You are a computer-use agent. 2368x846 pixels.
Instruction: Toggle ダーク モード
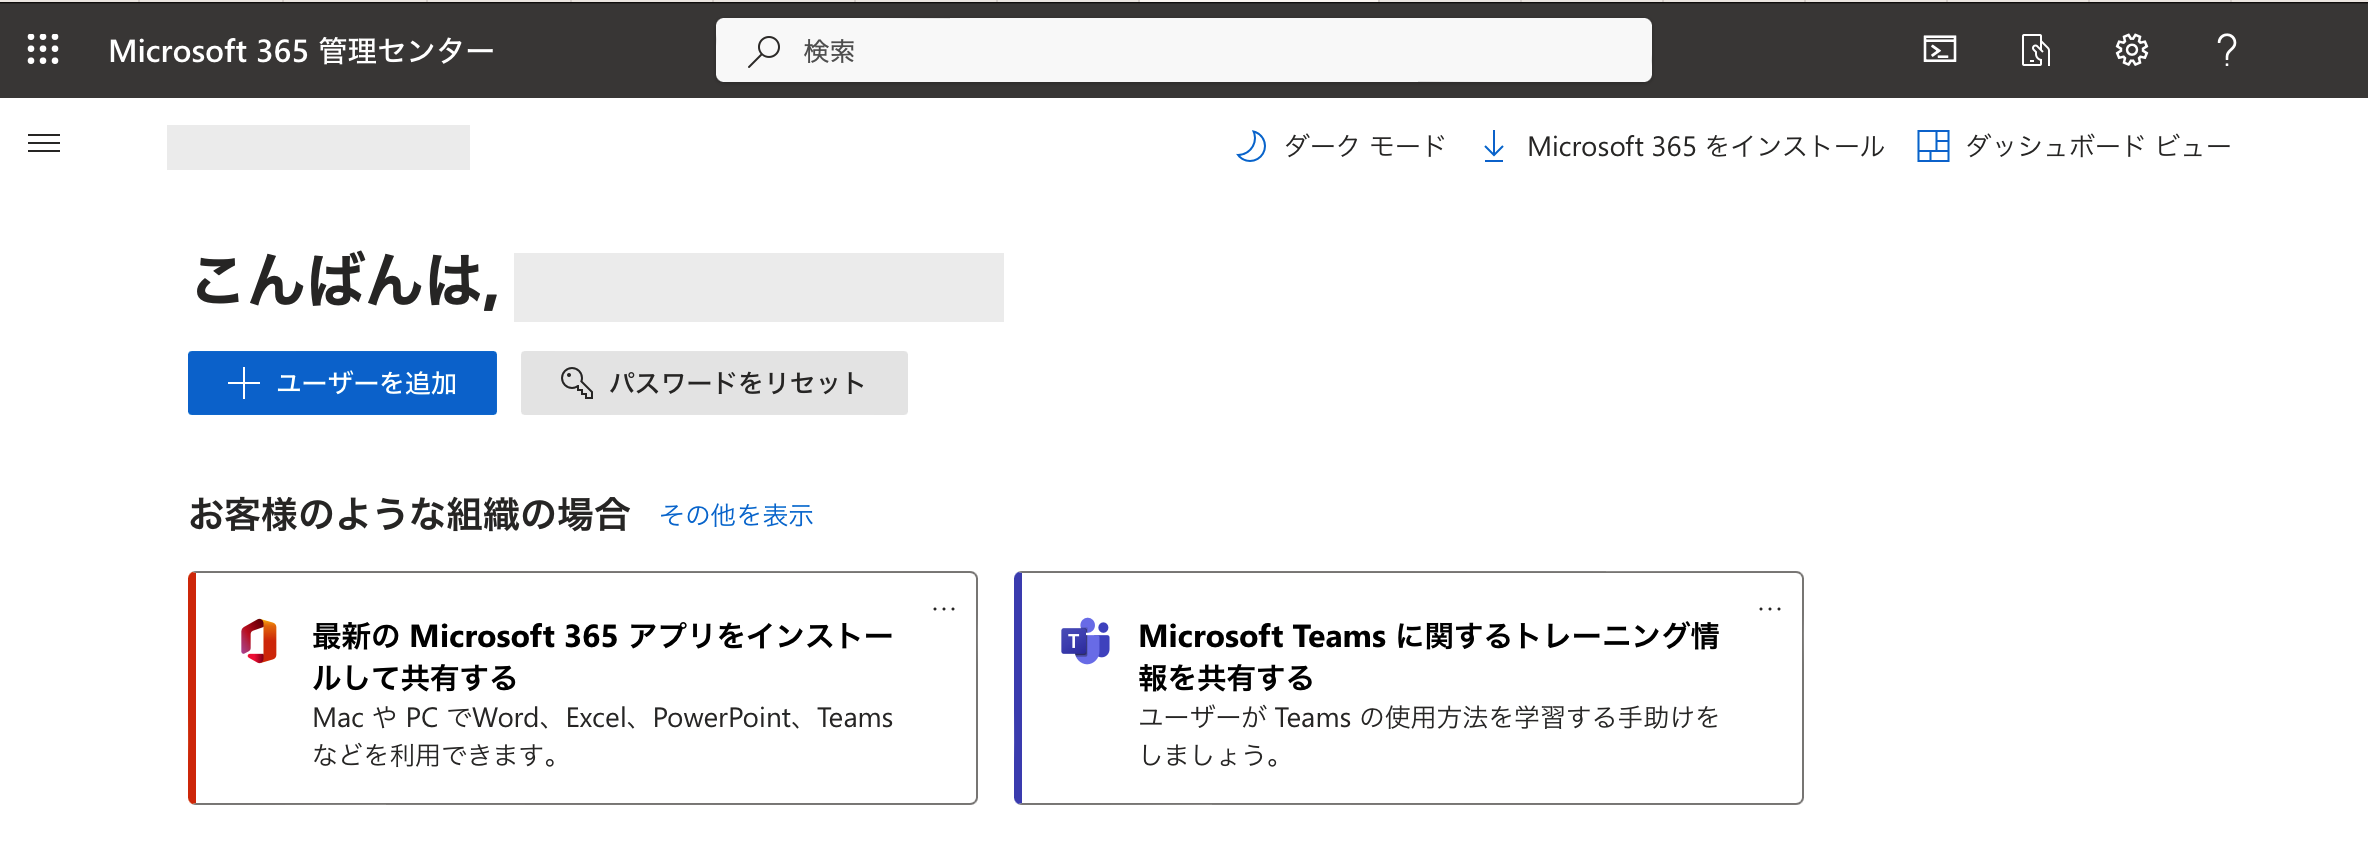[1341, 146]
